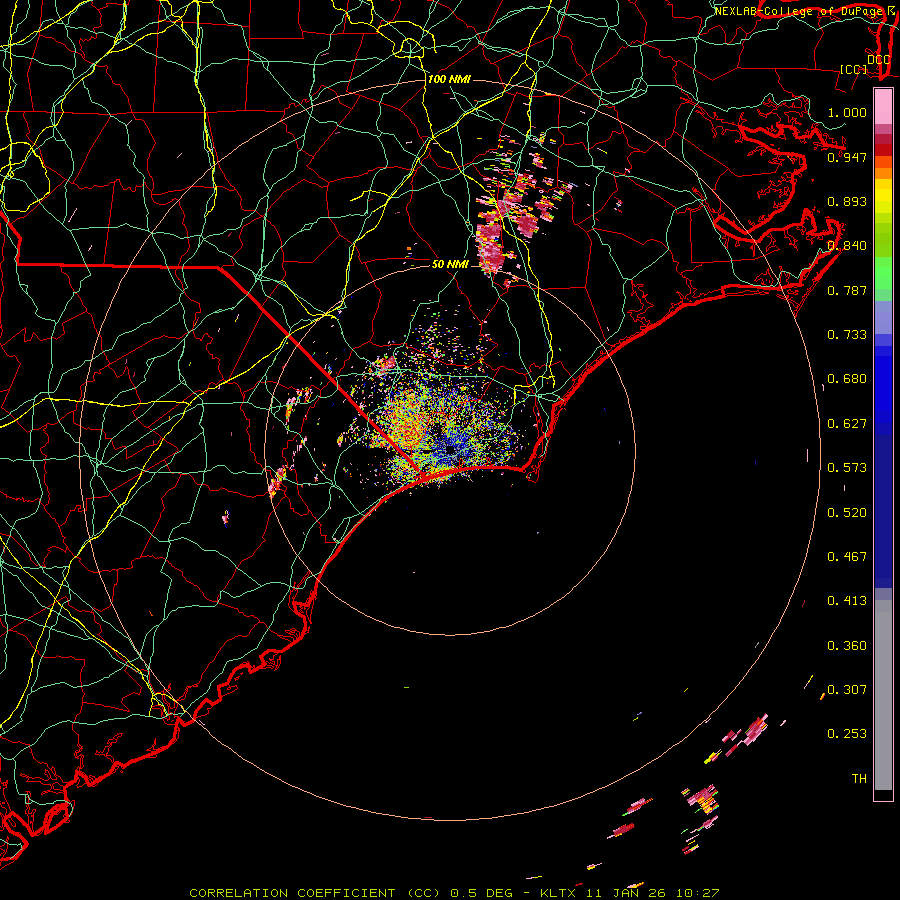Click the 0.520 legend value
This screenshot has height=900, width=900.
tap(847, 512)
